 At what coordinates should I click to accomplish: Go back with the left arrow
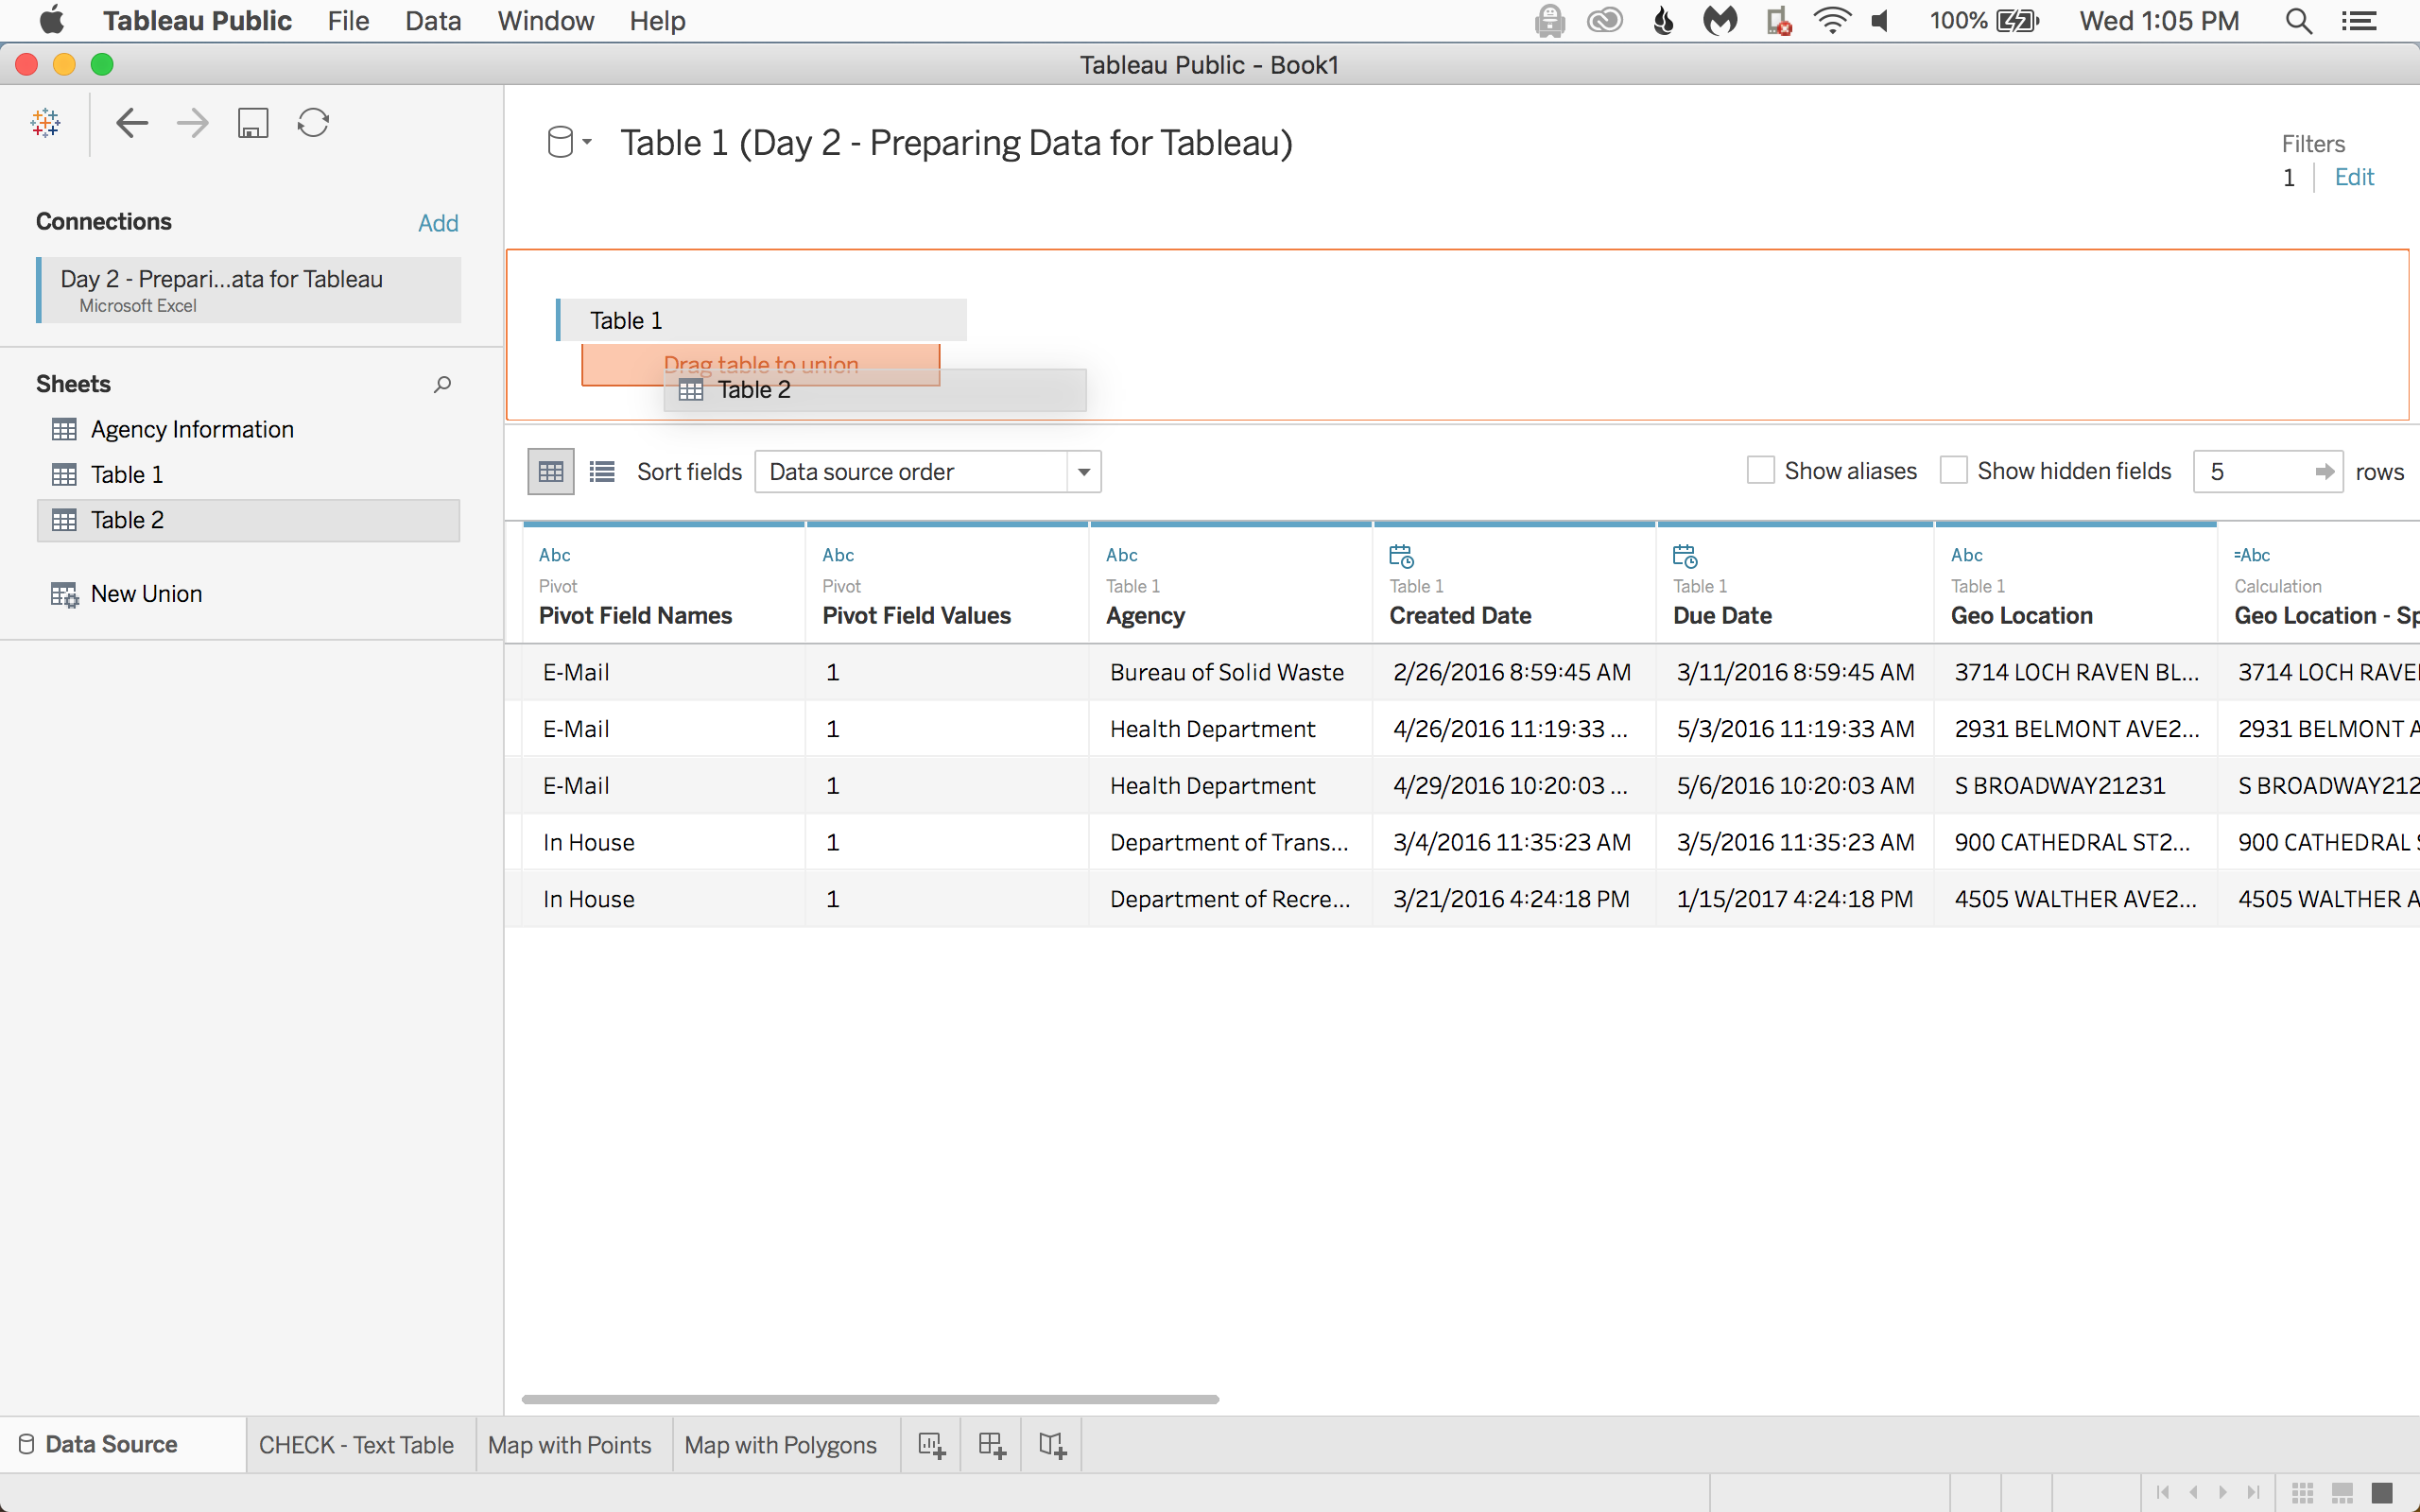[x=132, y=123]
